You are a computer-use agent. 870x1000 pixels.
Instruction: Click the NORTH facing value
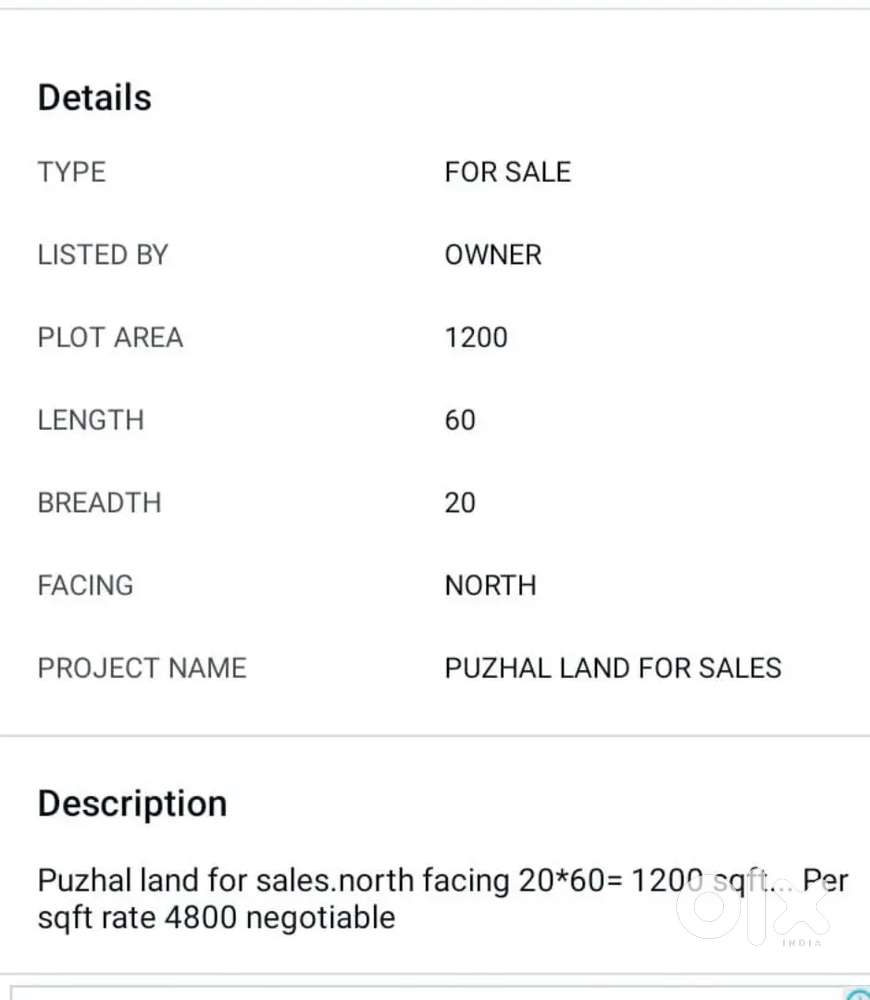point(490,585)
